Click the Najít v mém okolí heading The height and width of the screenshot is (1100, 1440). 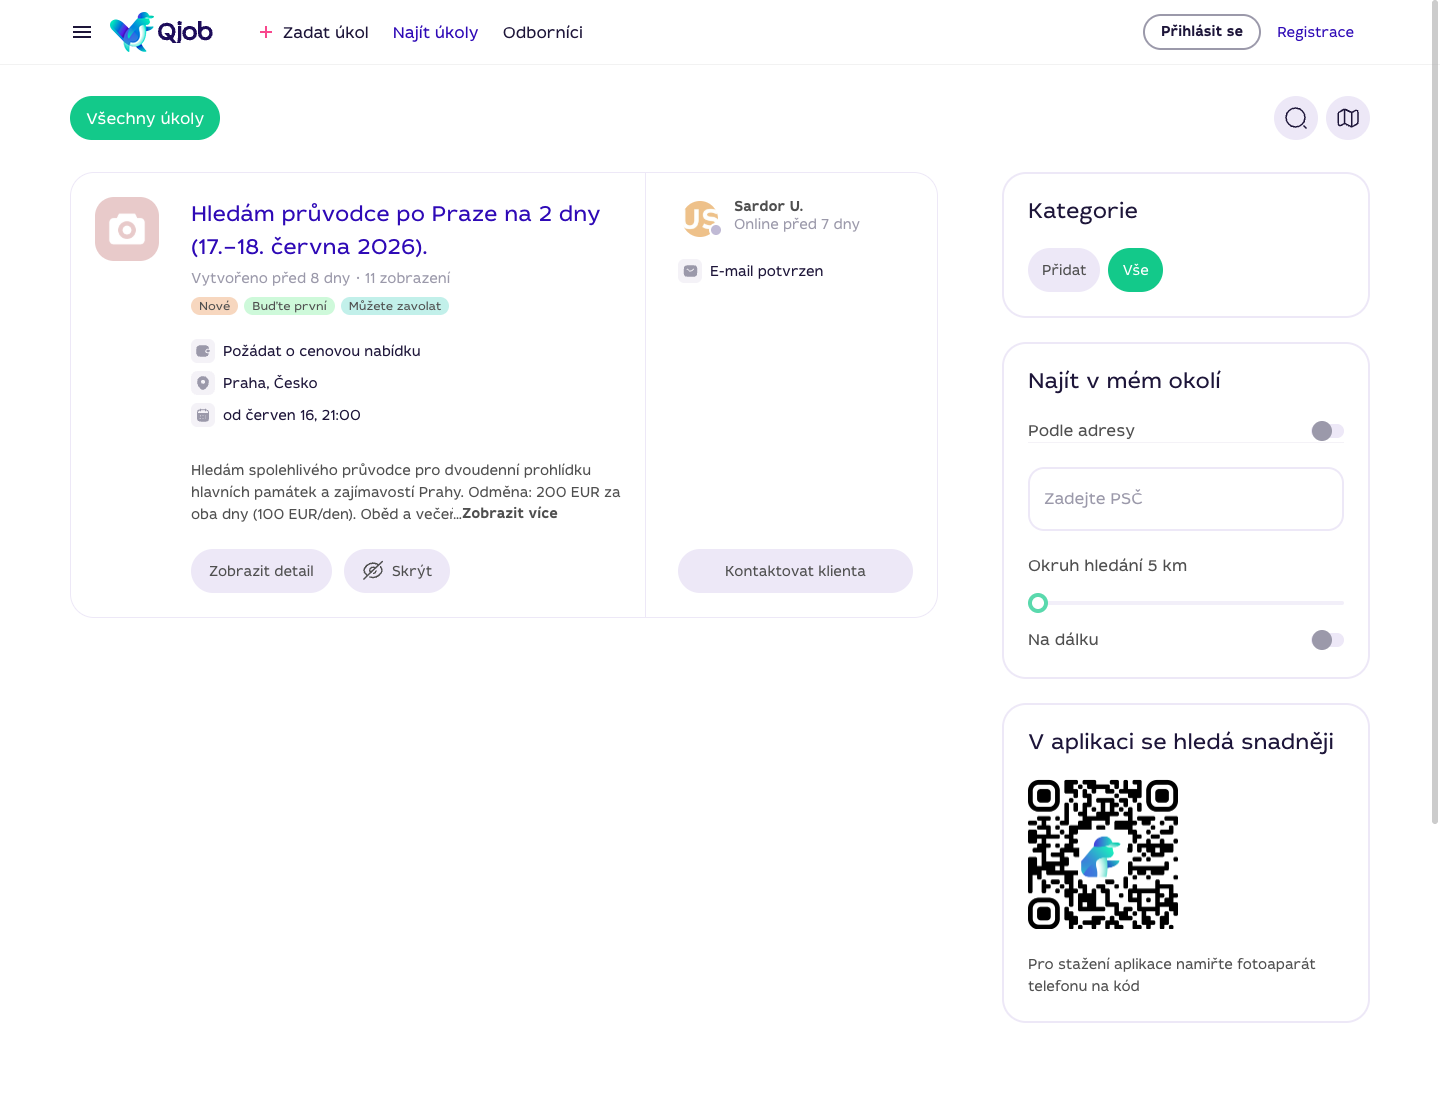coord(1124,381)
